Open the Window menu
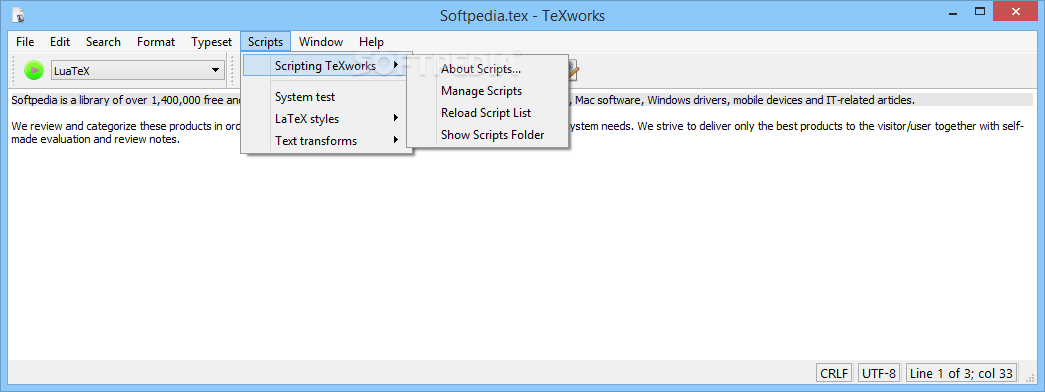 click(321, 42)
